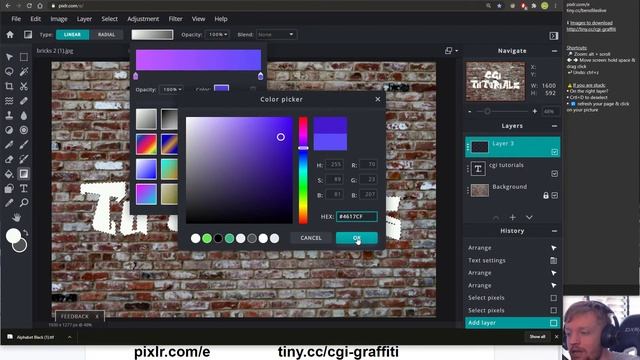The image size is (640, 360).
Task: Open the Adjustment menu
Action: point(143,19)
